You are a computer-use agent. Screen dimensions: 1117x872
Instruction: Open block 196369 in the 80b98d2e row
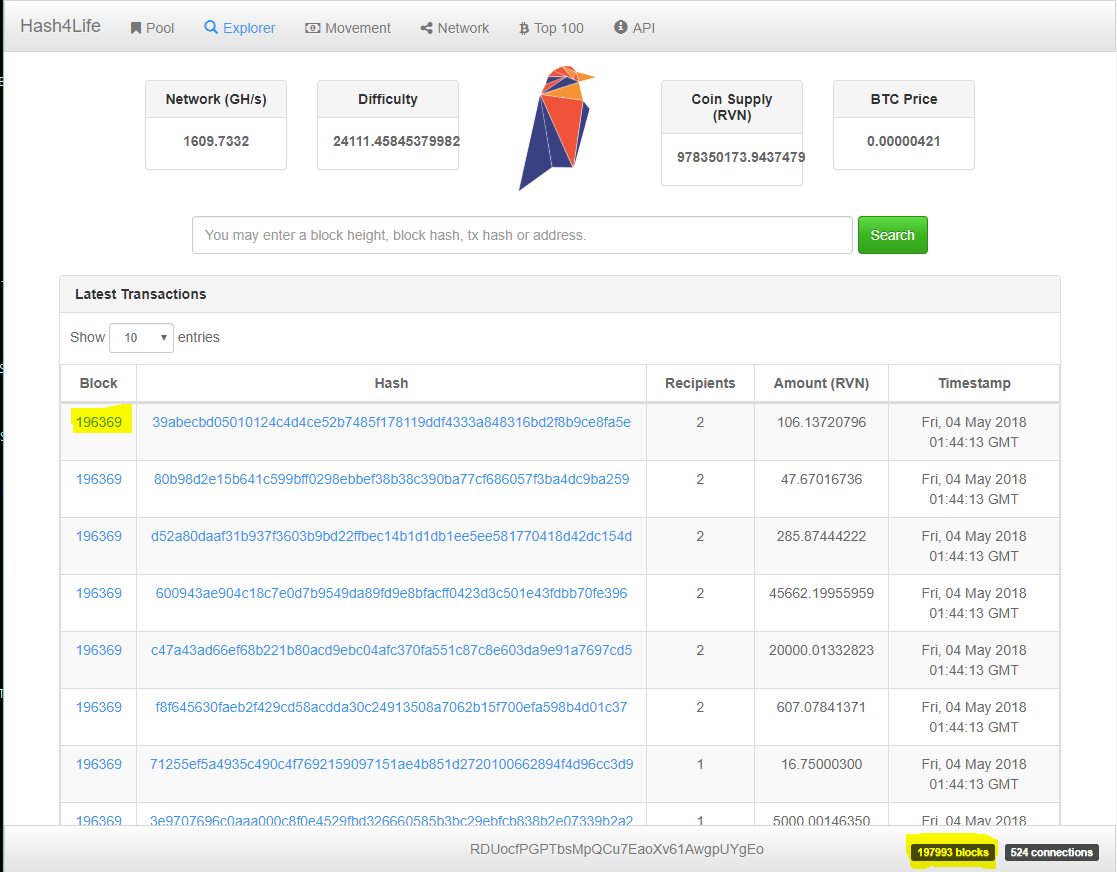pyautogui.click(x=99, y=479)
